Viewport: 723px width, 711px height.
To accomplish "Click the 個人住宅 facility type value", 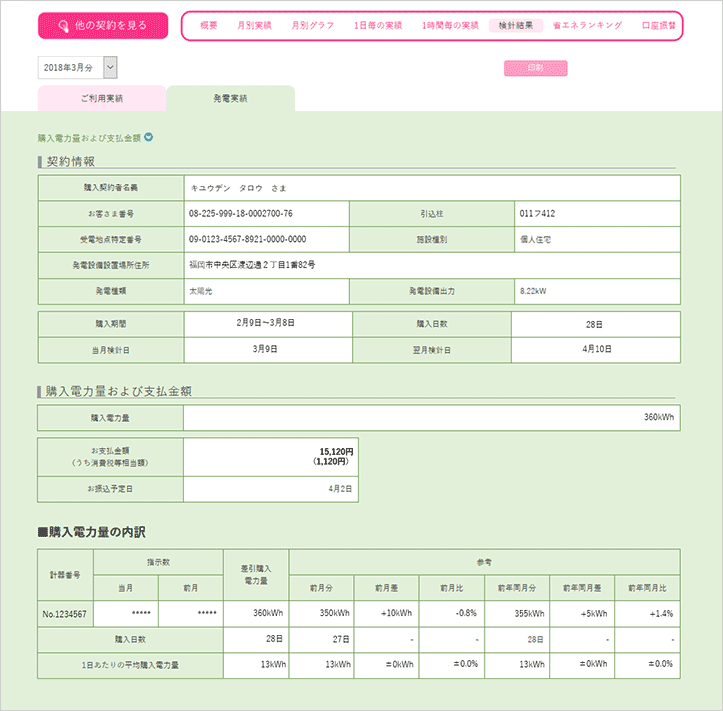I will click(535, 239).
